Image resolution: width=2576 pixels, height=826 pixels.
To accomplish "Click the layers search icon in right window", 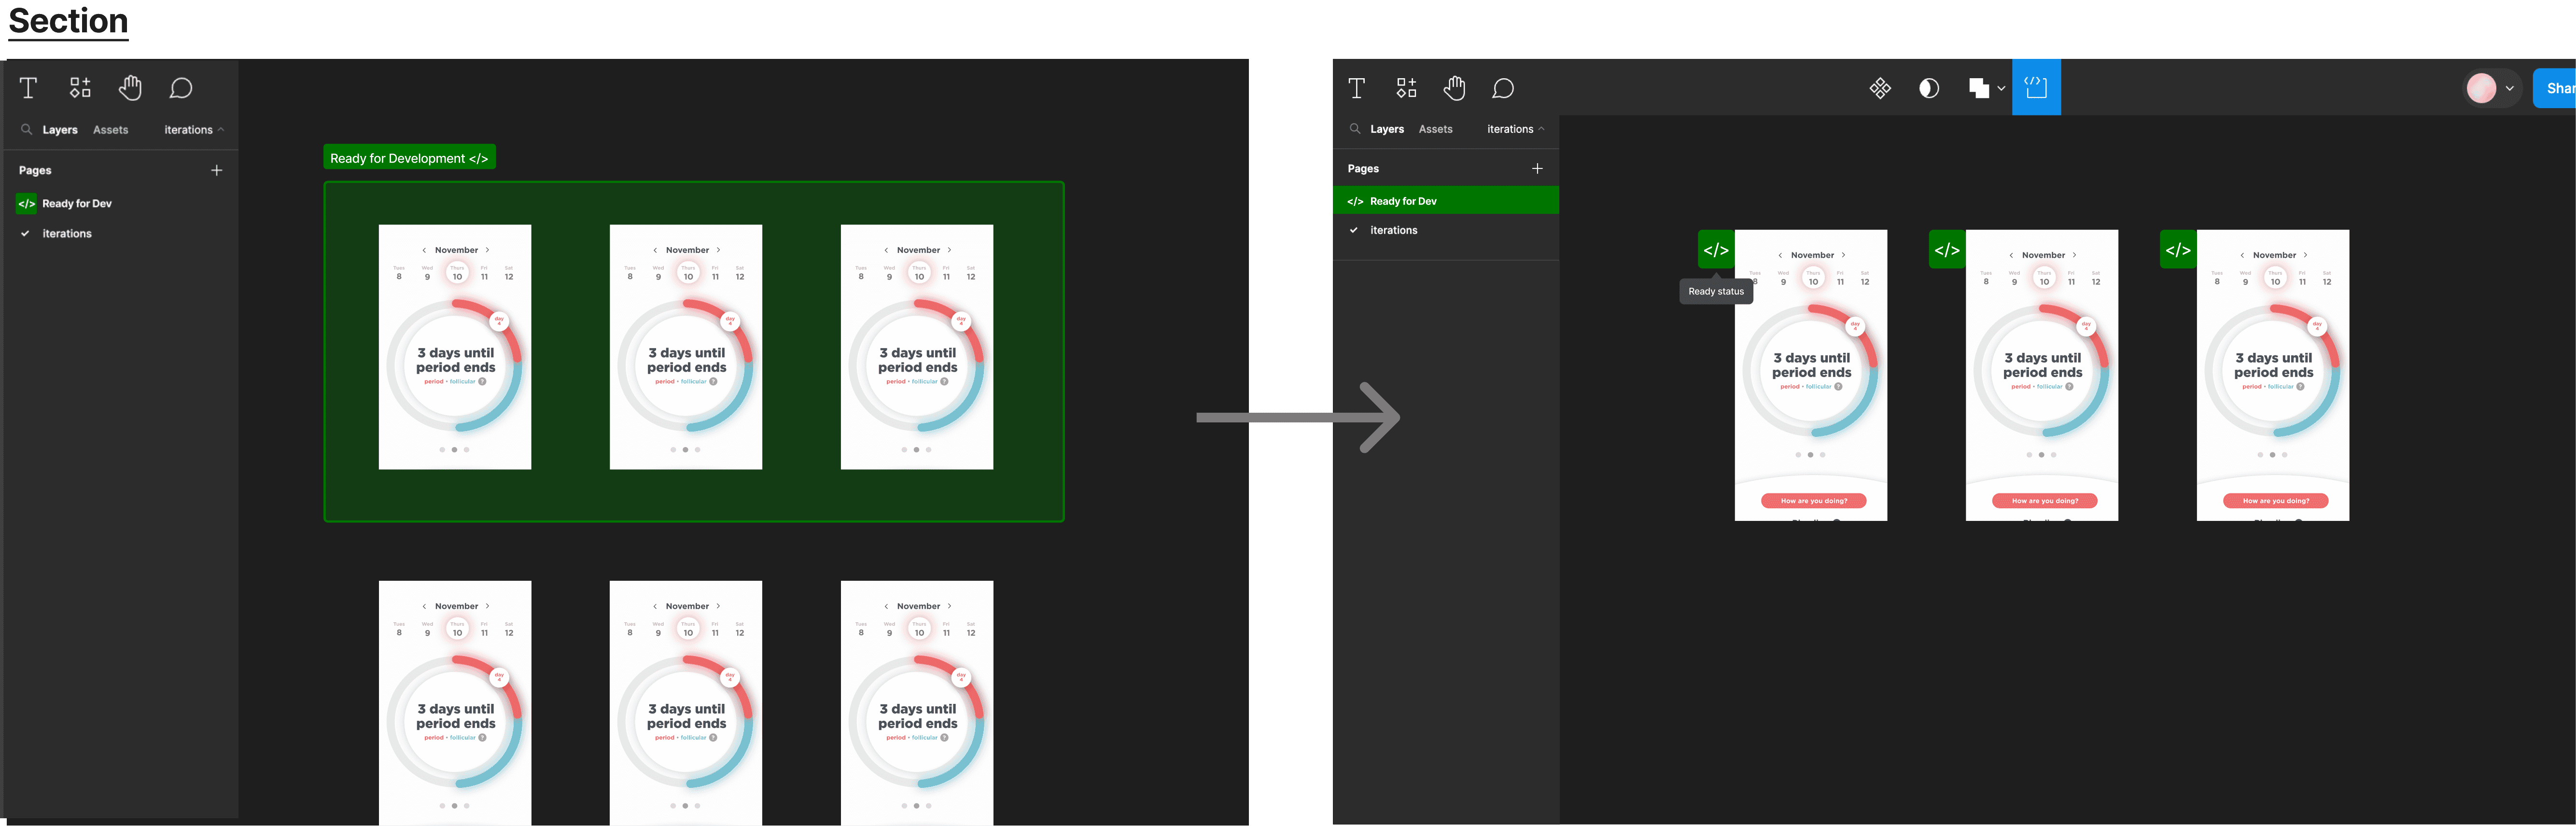I will pyautogui.click(x=1355, y=128).
